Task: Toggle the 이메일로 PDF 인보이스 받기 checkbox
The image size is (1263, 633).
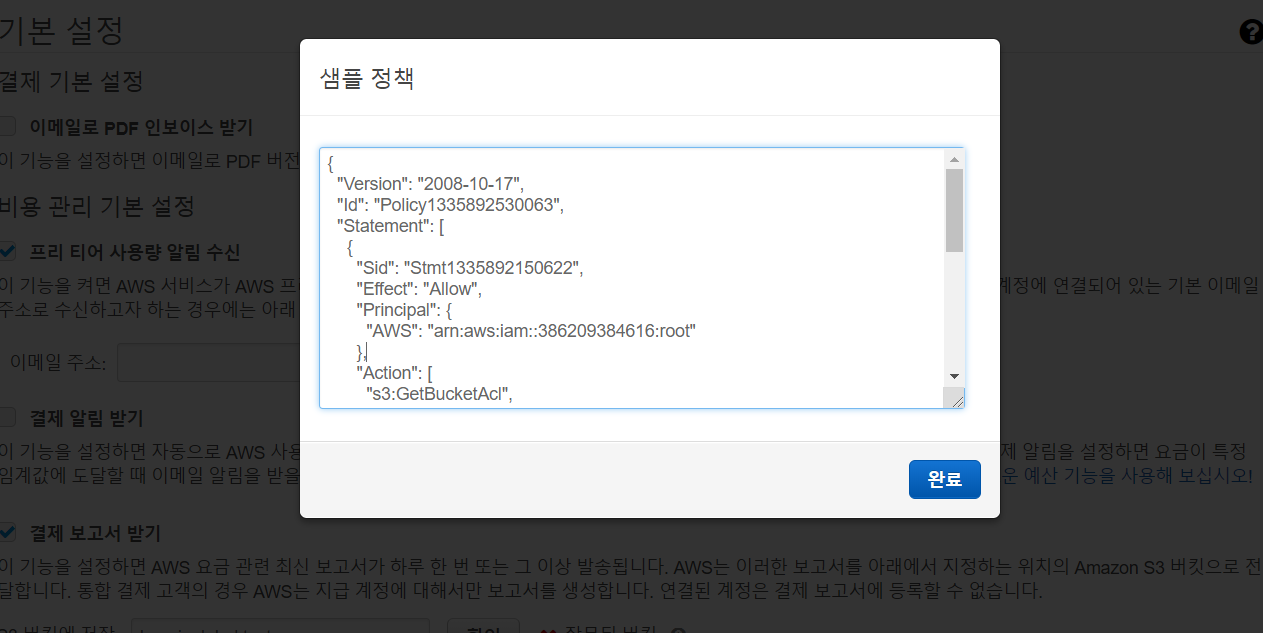Action: (8, 127)
